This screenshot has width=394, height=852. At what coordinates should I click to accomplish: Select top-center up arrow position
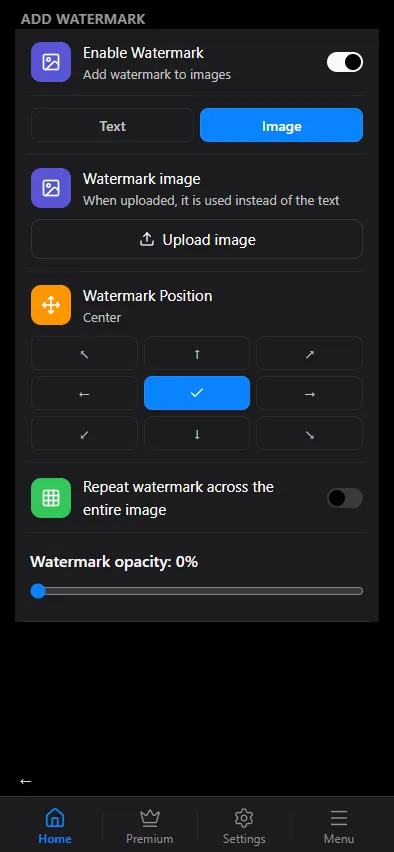tap(197, 354)
